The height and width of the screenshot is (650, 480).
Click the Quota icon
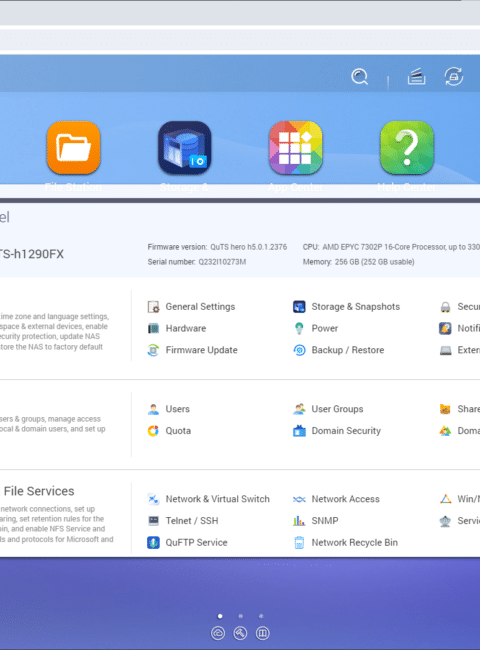[x=153, y=431]
